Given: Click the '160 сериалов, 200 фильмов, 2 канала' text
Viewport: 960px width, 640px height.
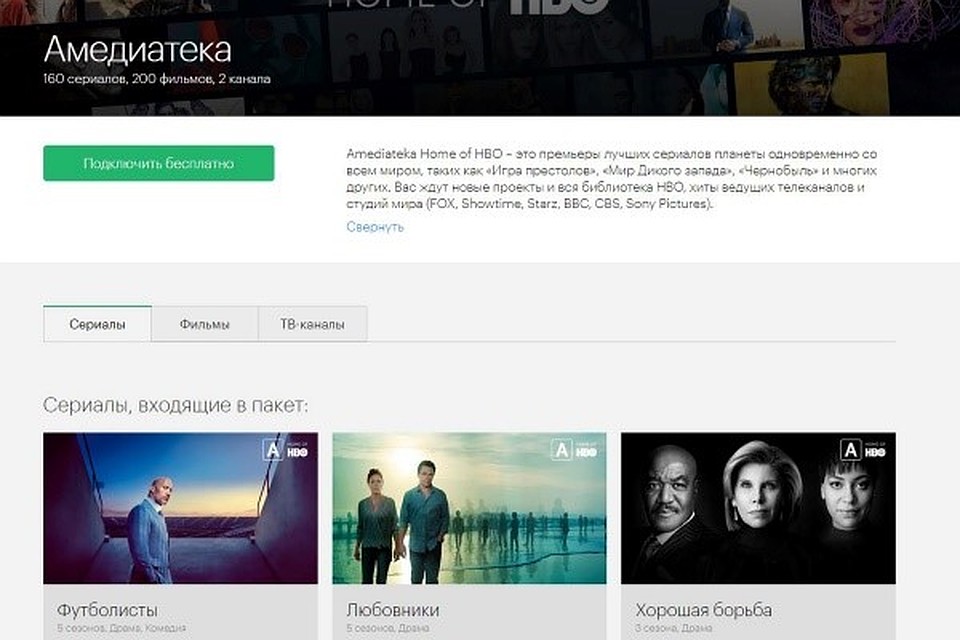Looking at the screenshot, I should [x=157, y=79].
